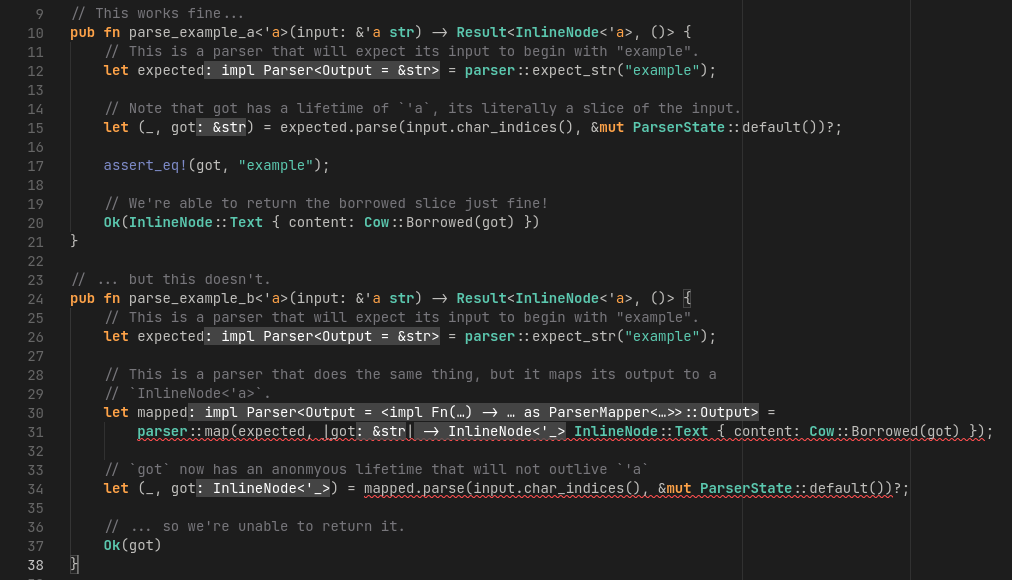Click "expected.parse" on line 15
This screenshot has height=580, width=1012.
click(x=339, y=128)
